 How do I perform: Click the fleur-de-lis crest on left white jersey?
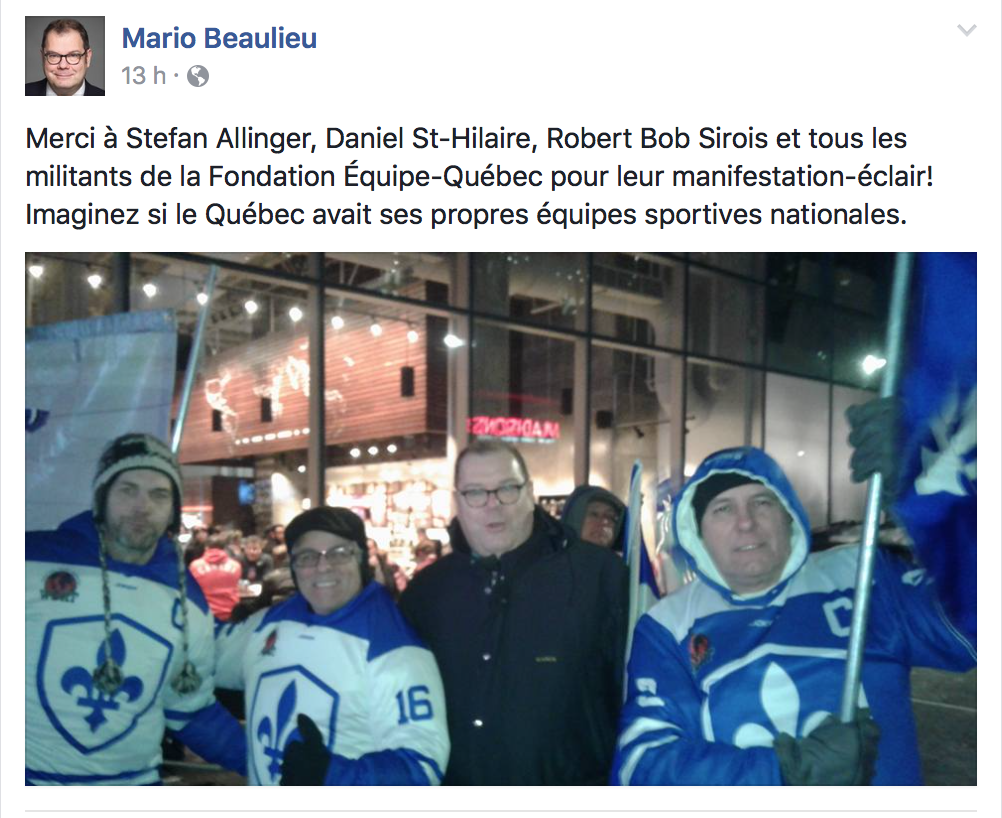coord(102,681)
